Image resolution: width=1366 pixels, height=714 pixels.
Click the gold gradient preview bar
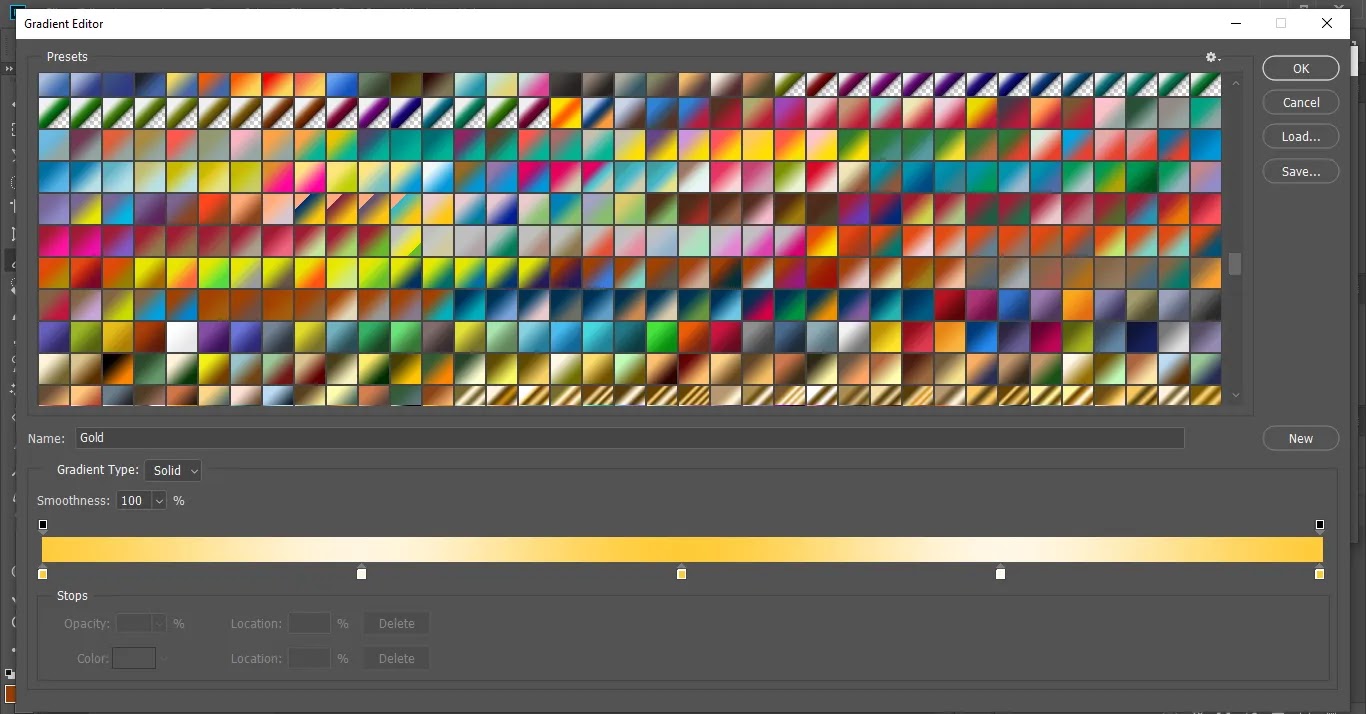[x=682, y=549]
